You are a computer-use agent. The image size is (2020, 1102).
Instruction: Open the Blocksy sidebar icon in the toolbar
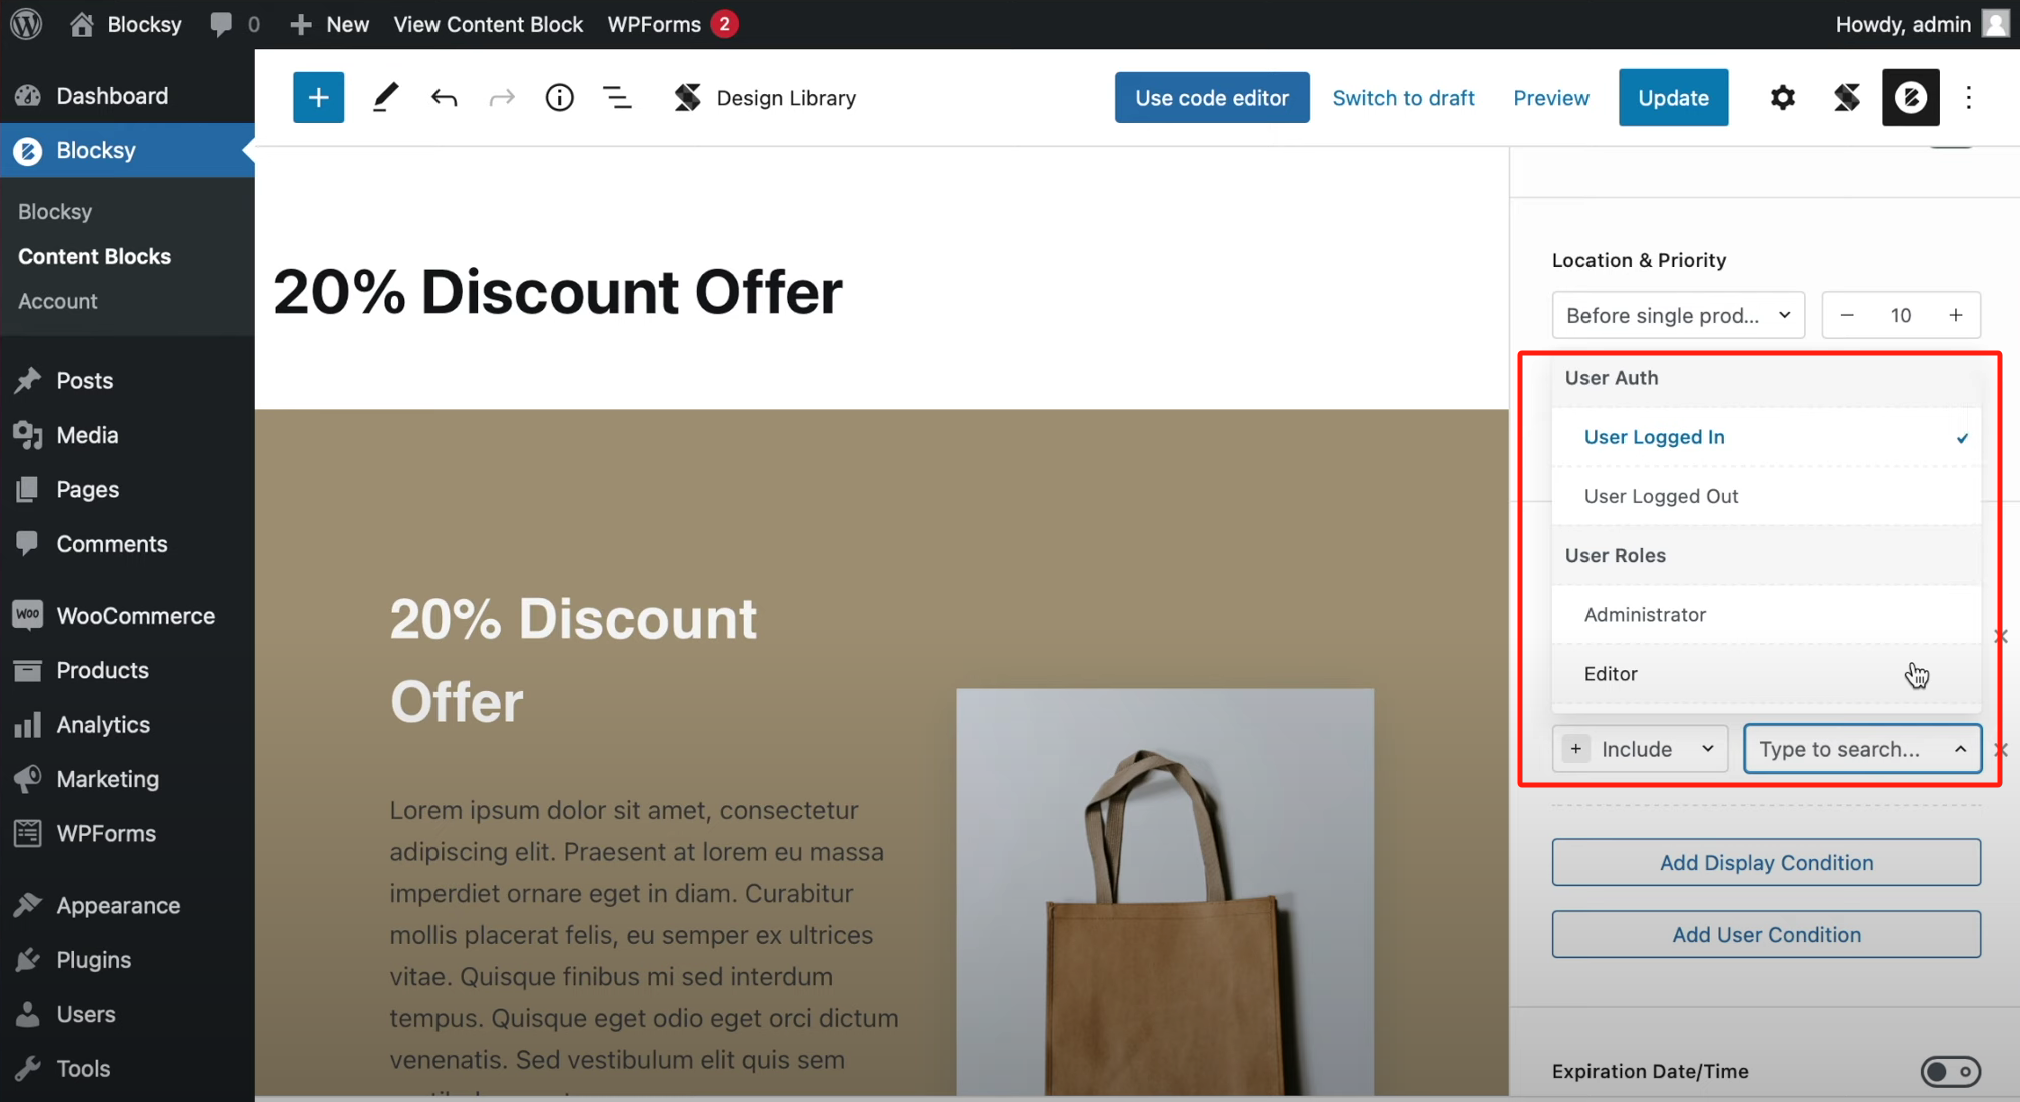pyautogui.click(x=1910, y=97)
